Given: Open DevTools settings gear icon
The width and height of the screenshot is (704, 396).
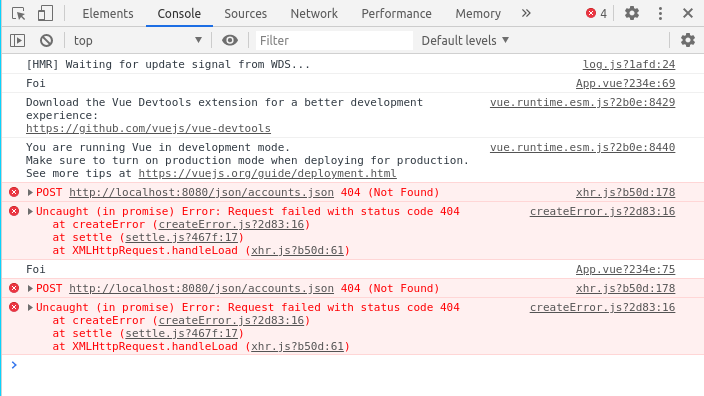Looking at the screenshot, I should [x=632, y=13].
